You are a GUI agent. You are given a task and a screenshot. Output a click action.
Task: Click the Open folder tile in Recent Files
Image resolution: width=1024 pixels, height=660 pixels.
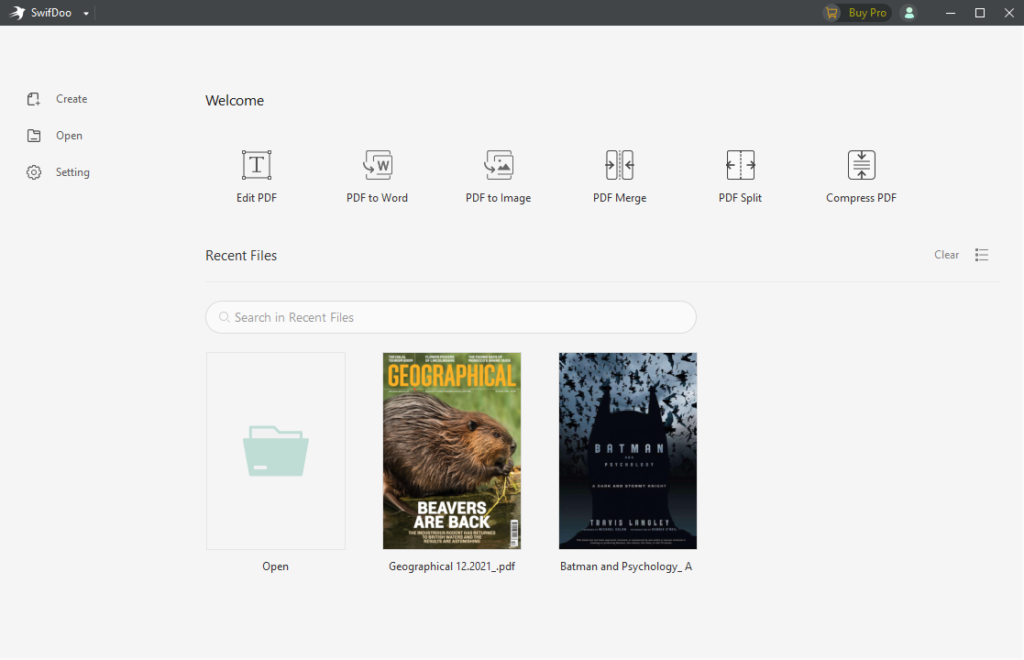click(276, 450)
